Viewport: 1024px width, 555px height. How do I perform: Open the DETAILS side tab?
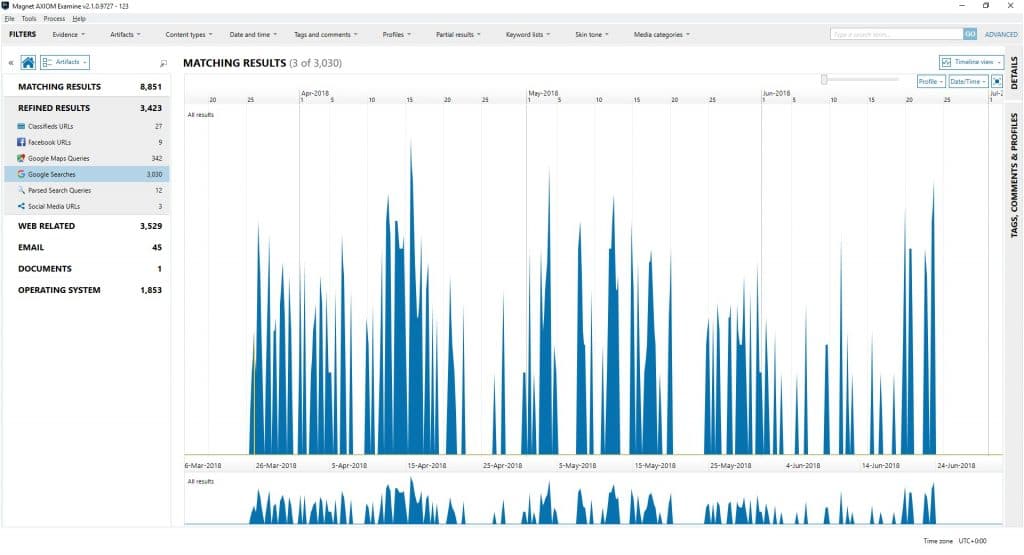1014,73
